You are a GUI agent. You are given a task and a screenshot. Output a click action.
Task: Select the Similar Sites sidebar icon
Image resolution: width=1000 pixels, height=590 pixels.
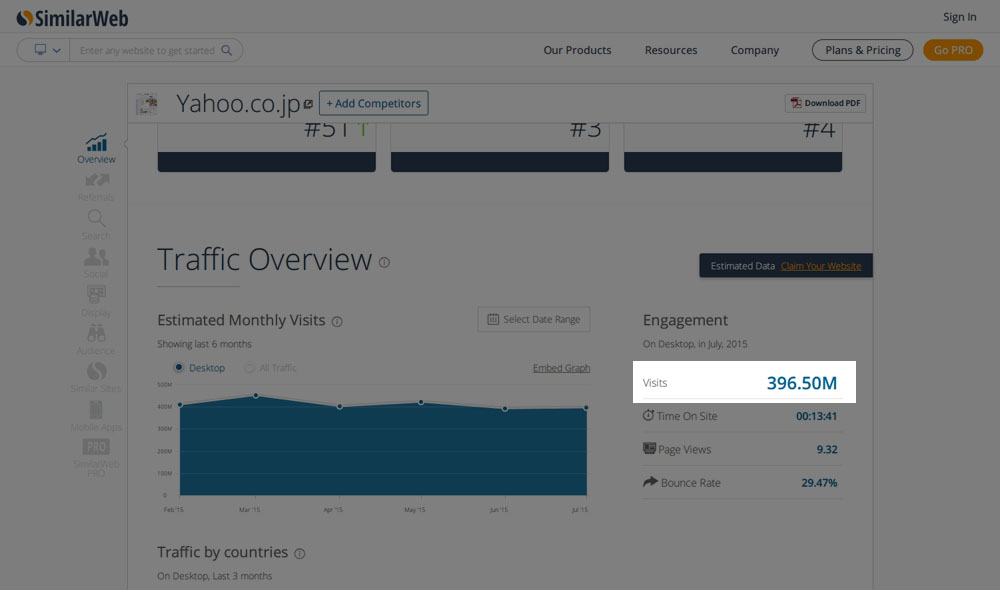[x=96, y=378]
